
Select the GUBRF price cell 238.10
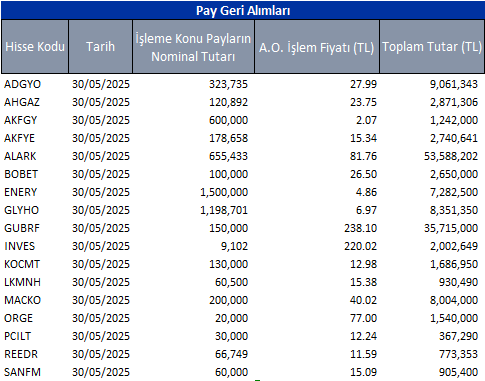coord(360,228)
